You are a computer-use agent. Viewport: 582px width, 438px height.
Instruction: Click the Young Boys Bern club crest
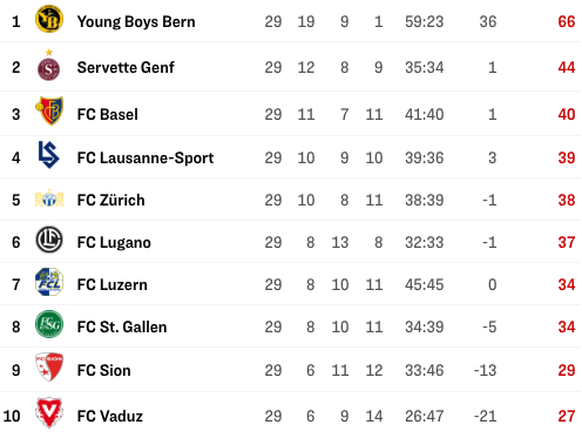pyautogui.click(x=49, y=19)
